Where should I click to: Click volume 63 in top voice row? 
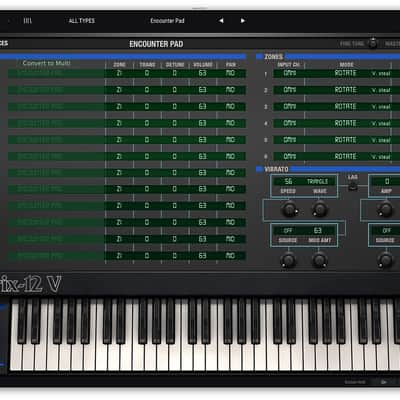click(202, 73)
